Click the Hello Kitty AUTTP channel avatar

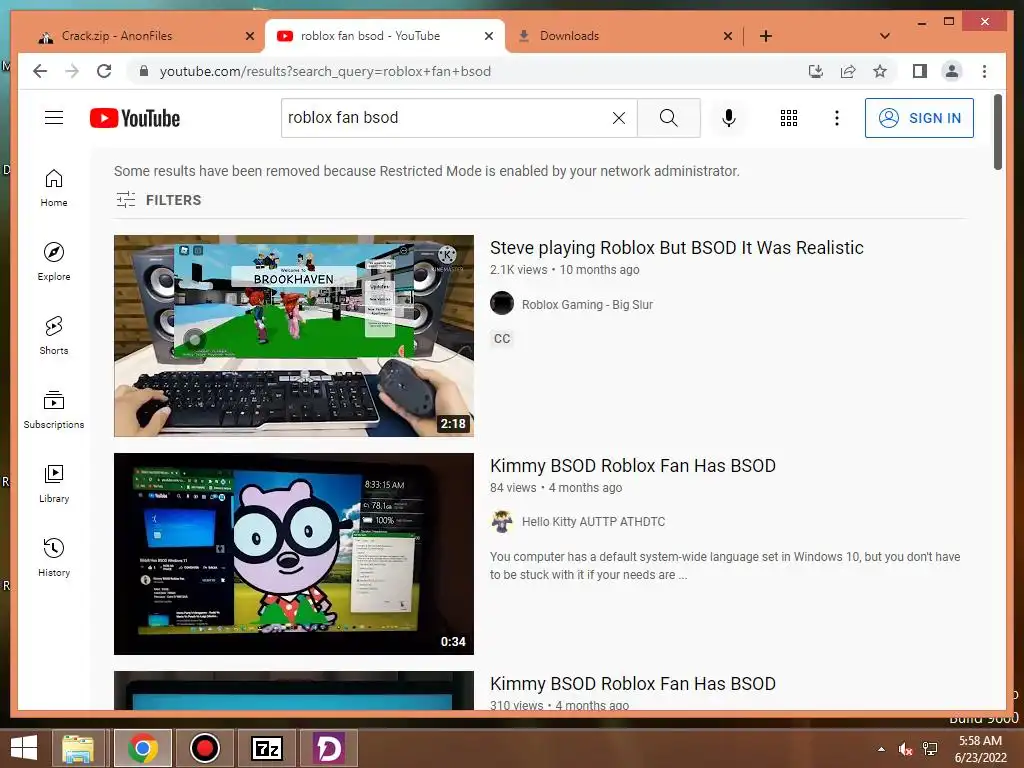tap(502, 521)
